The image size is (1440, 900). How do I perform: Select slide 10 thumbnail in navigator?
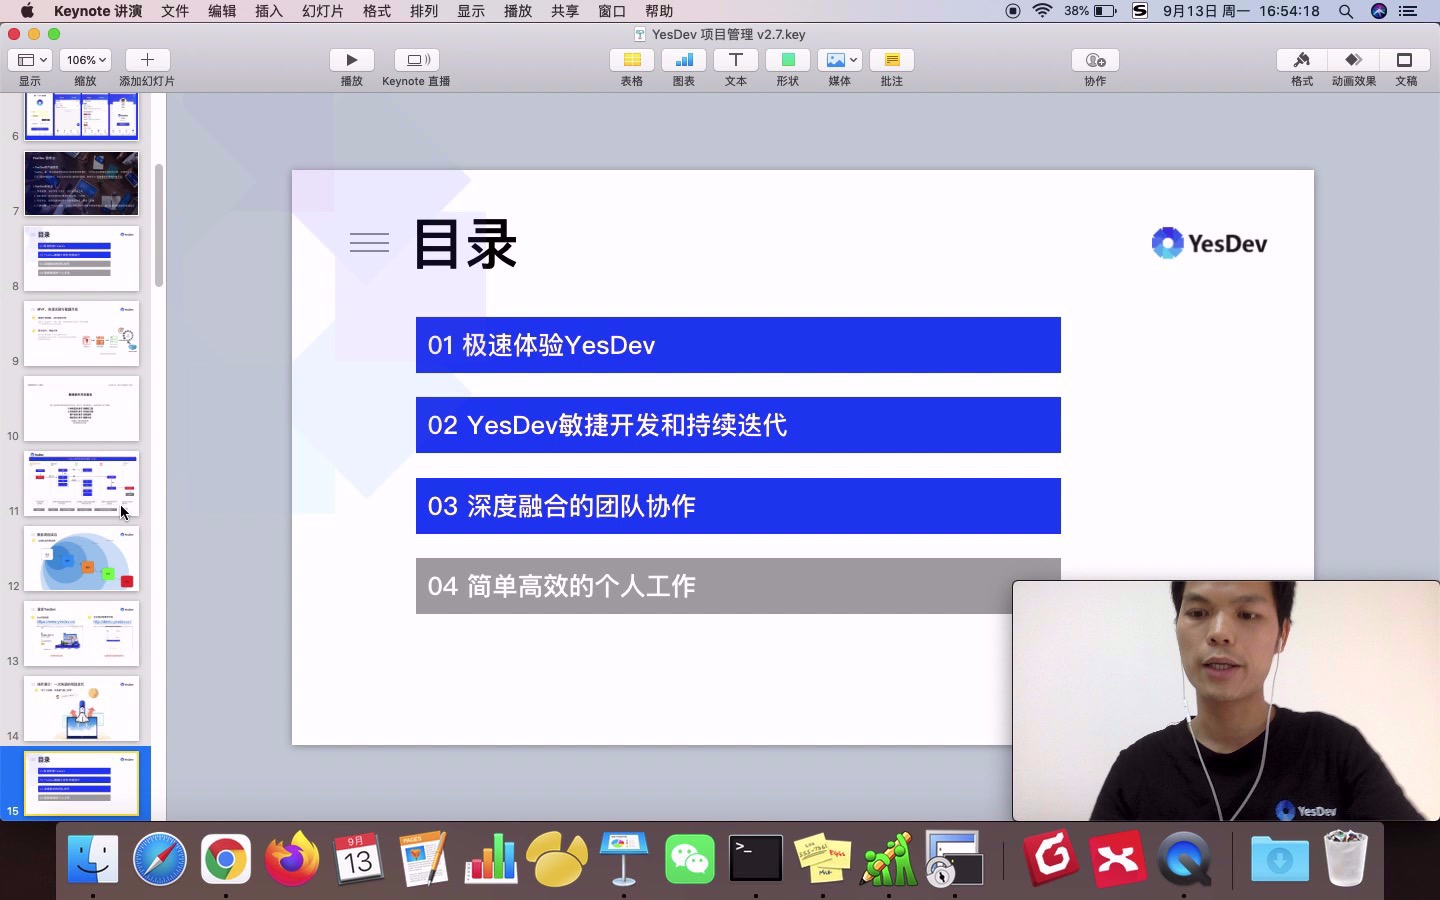[82, 408]
